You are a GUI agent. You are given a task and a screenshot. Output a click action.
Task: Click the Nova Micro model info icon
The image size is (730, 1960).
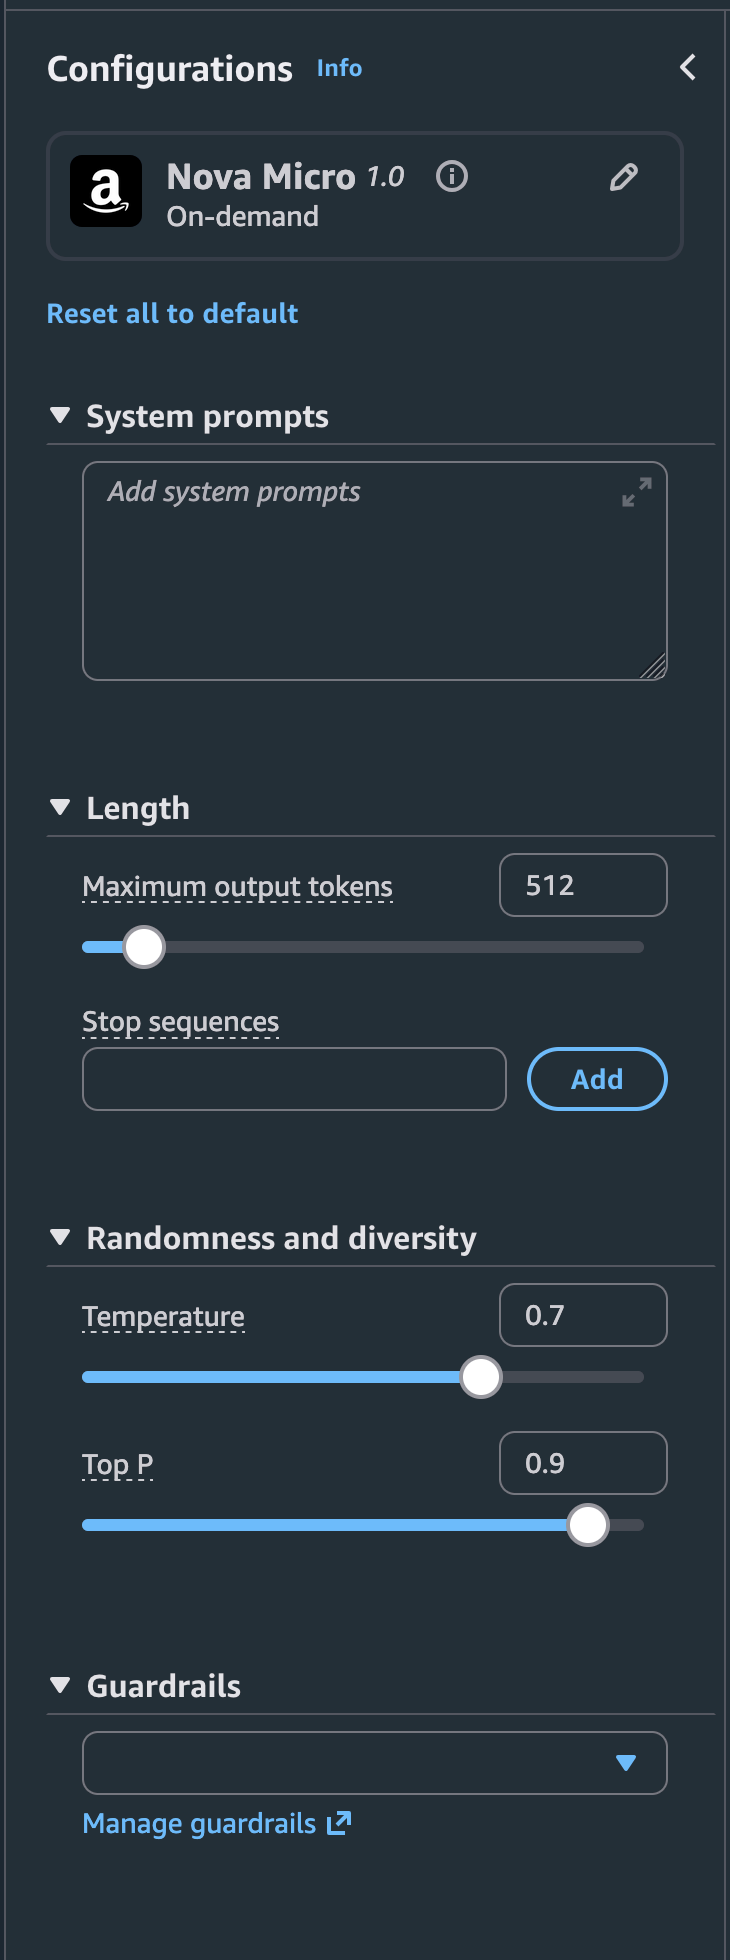(452, 177)
